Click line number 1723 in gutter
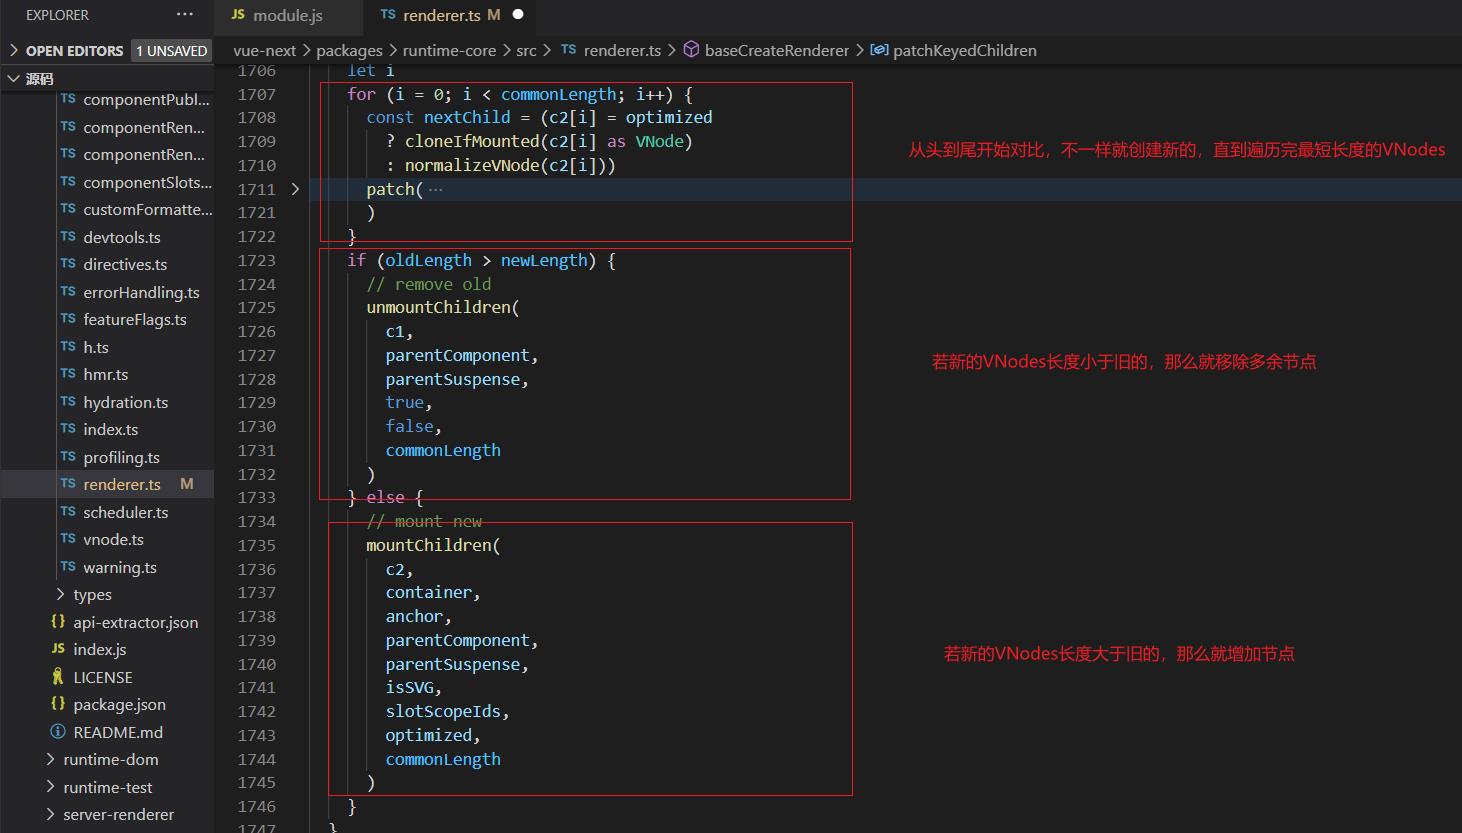1462x833 pixels. click(256, 260)
